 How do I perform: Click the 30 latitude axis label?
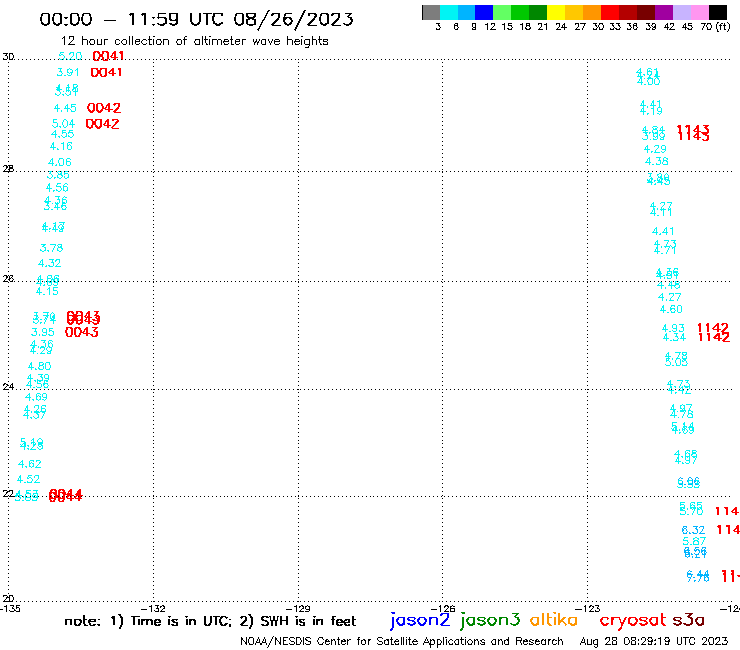[x=8, y=57]
